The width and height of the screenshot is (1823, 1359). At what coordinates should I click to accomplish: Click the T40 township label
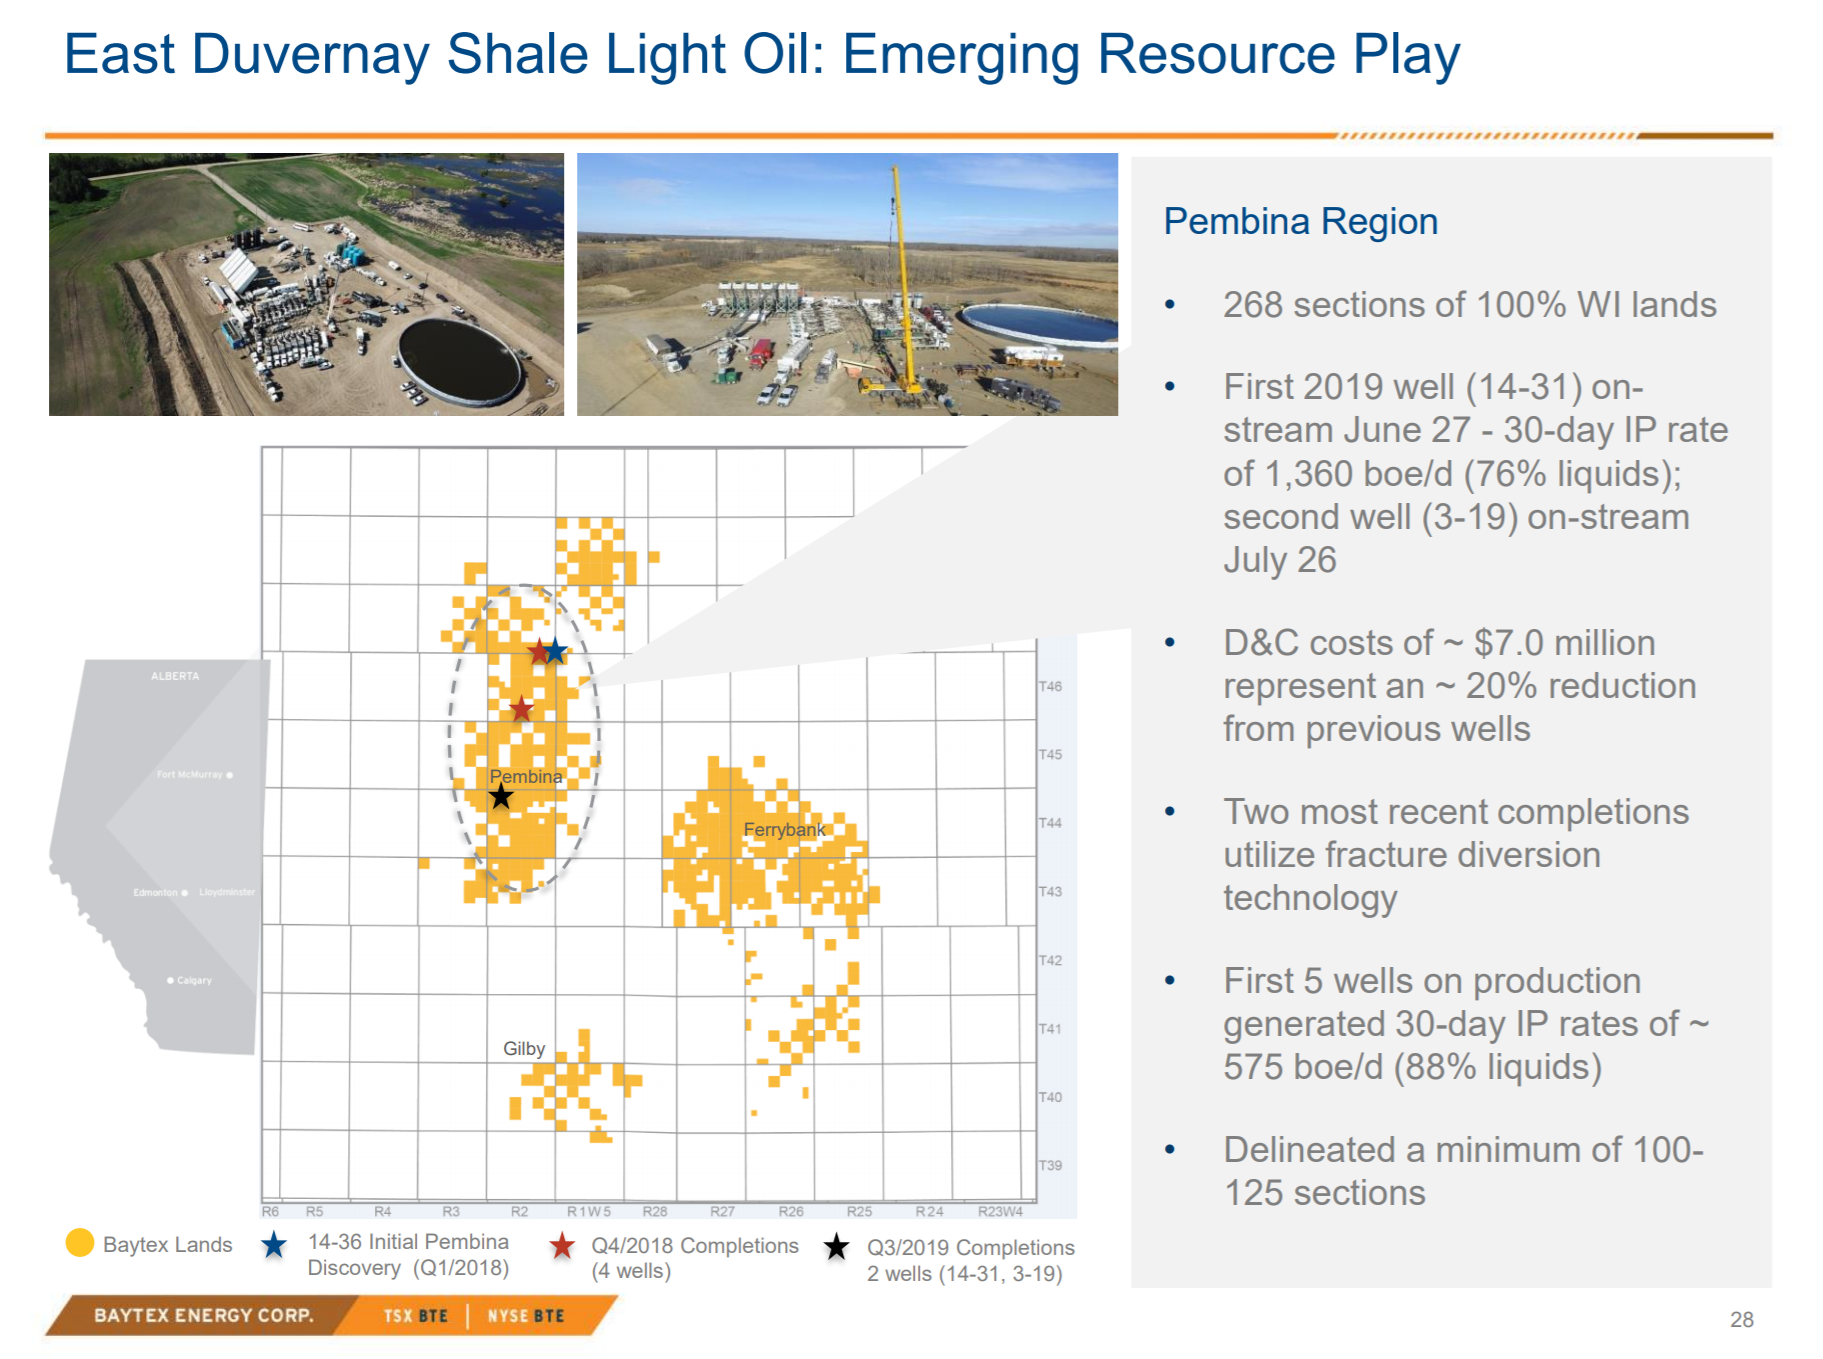[x=1050, y=1098]
